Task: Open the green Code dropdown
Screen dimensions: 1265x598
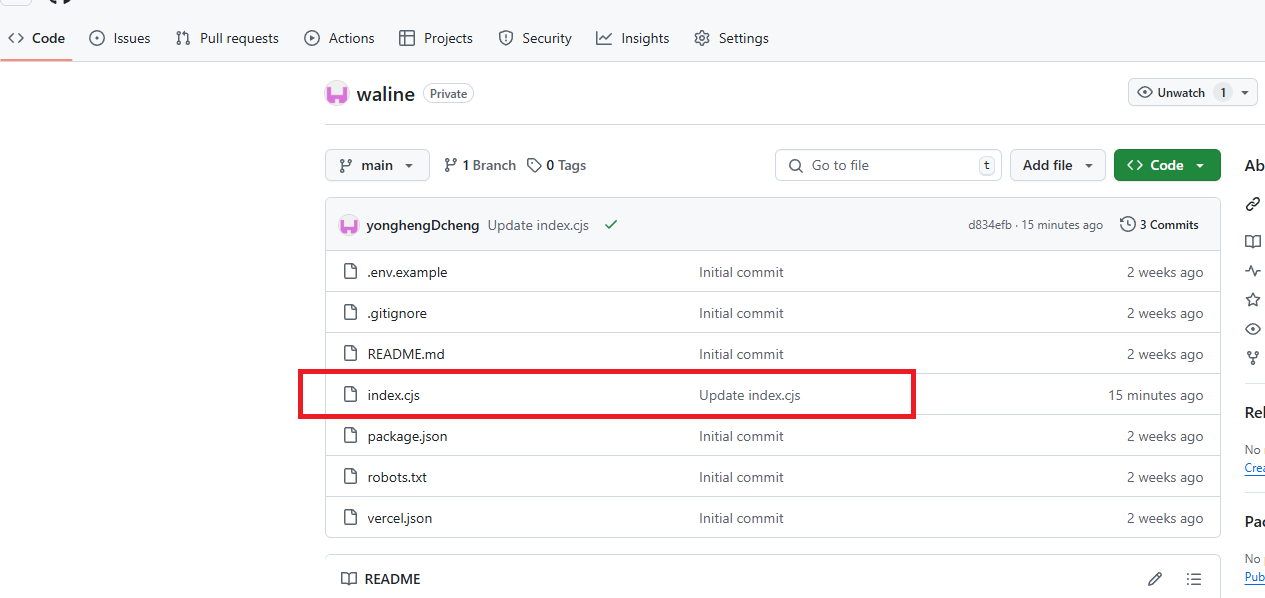Action: pyautogui.click(x=1166, y=165)
